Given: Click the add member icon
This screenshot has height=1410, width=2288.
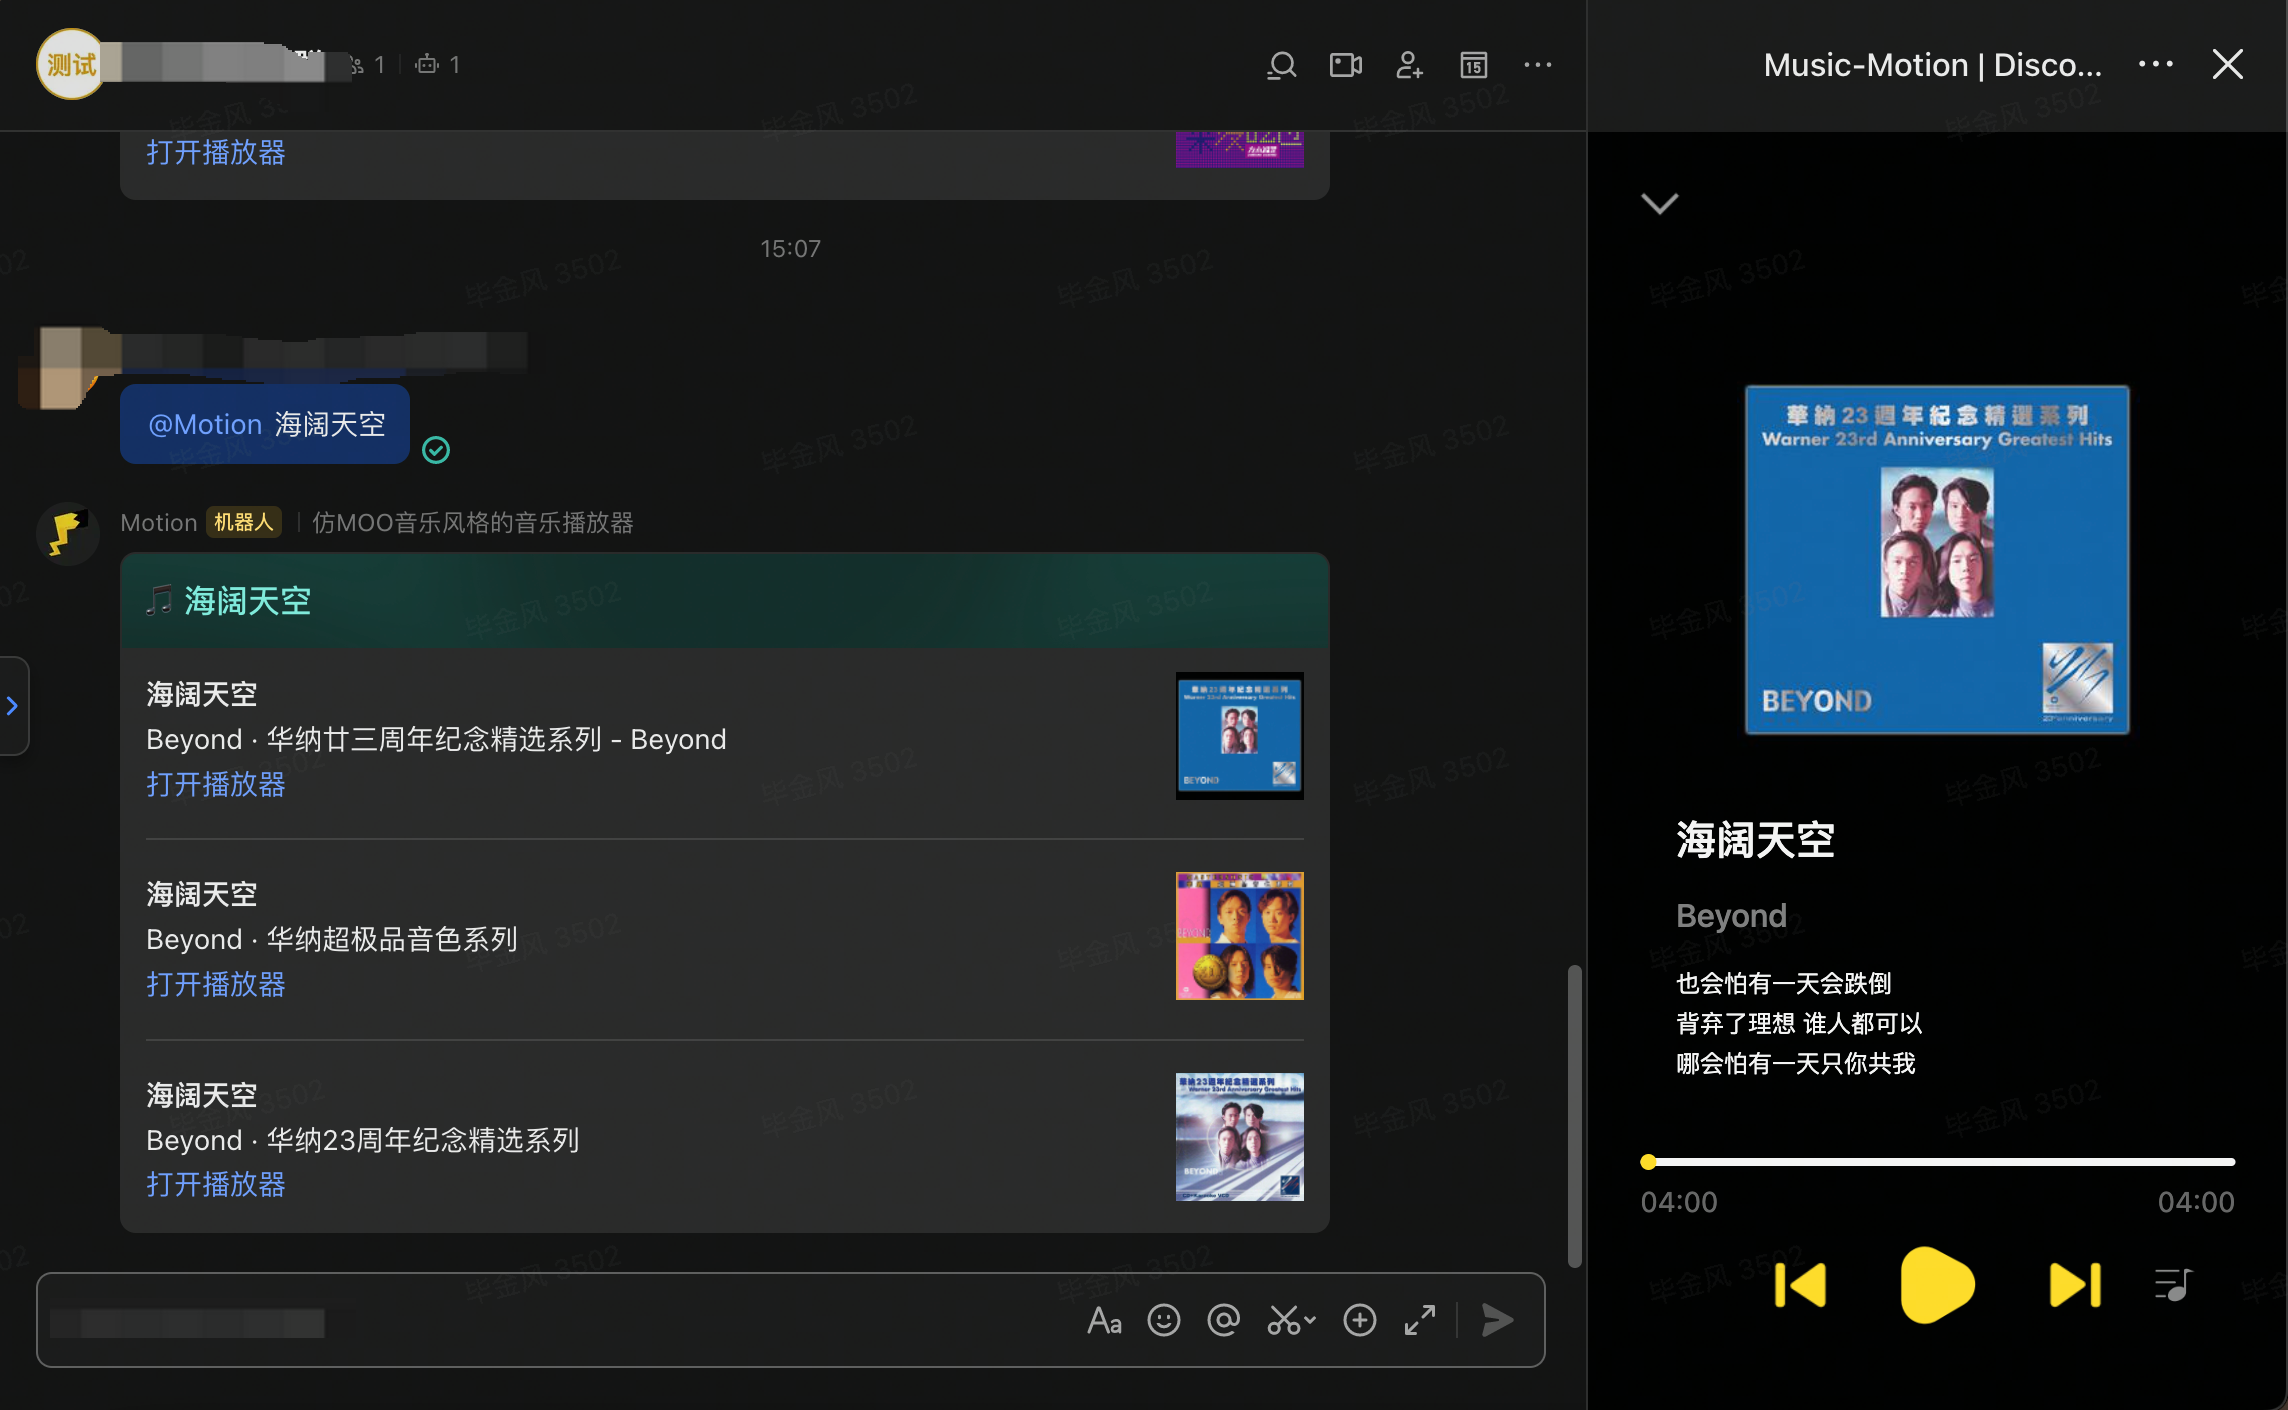Looking at the screenshot, I should pyautogui.click(x=1409, y=66).
